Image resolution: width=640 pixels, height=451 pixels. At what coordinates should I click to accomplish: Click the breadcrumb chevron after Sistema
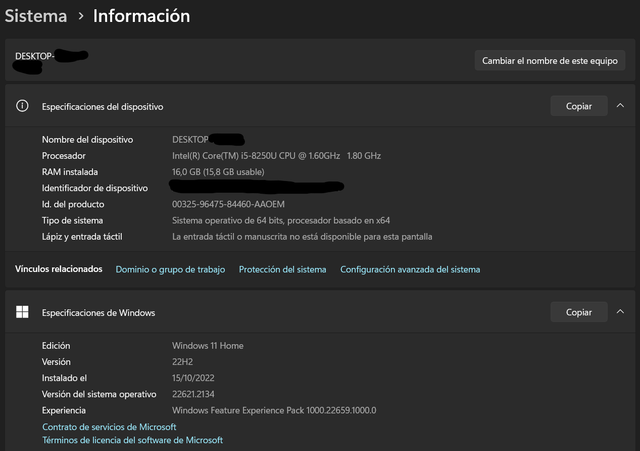click(81, 16)
